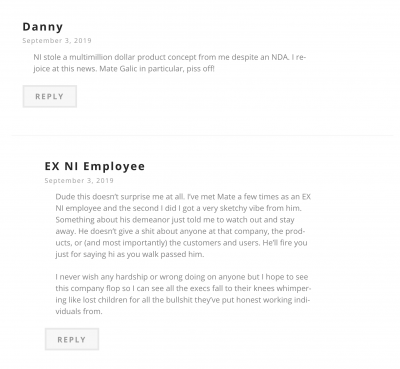400x369 pixels.
Task: Click the line 'I never wish any hardship'
Action: tap(182, 277)
